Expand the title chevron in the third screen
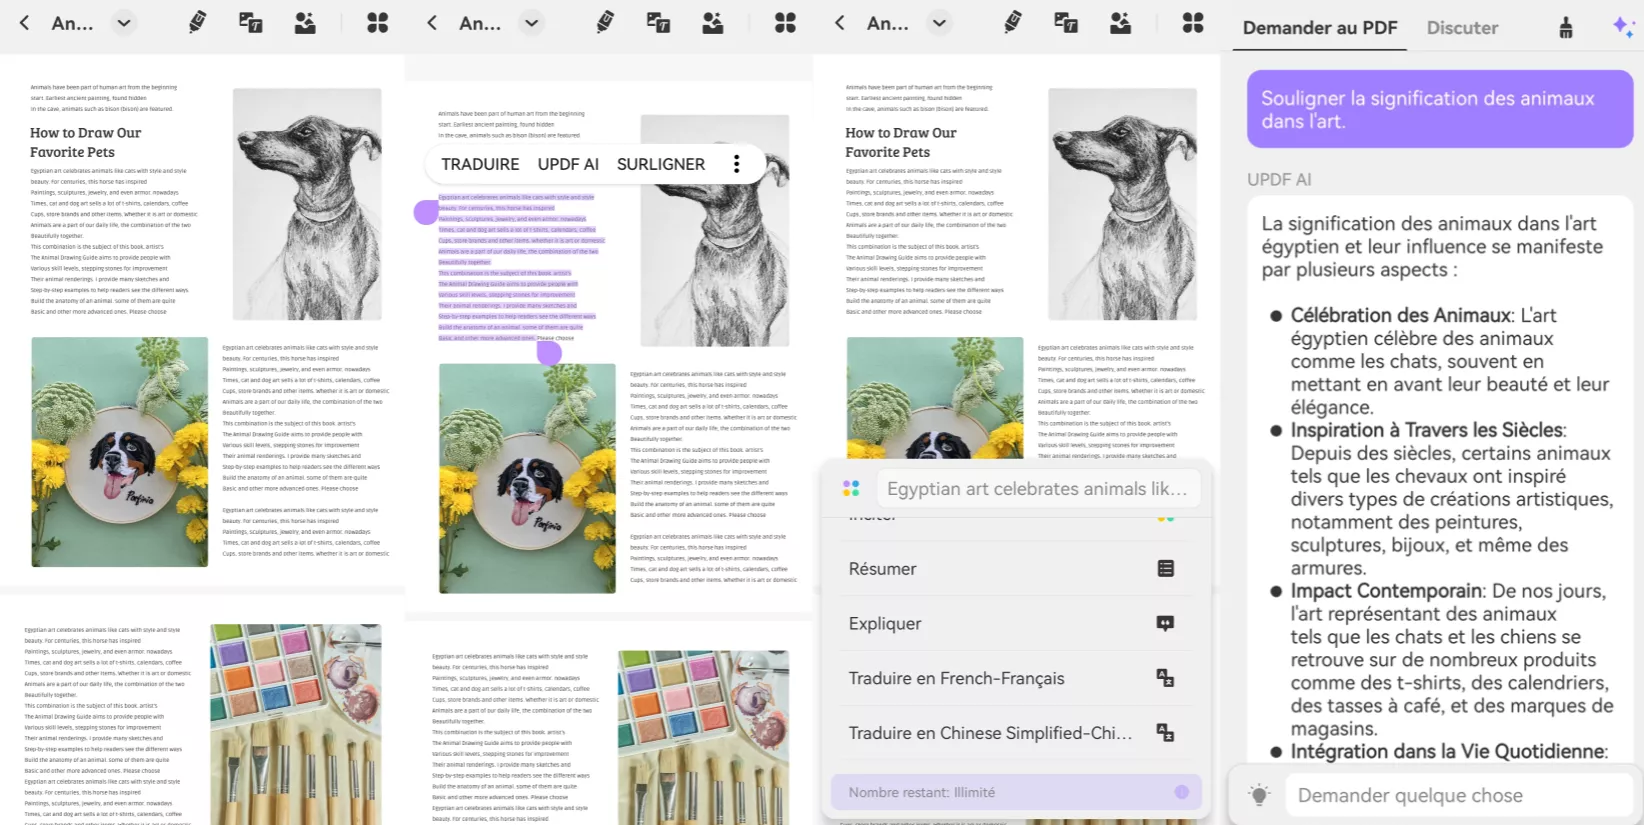This screenshot has width=1644, height=825. click(939, 22)
